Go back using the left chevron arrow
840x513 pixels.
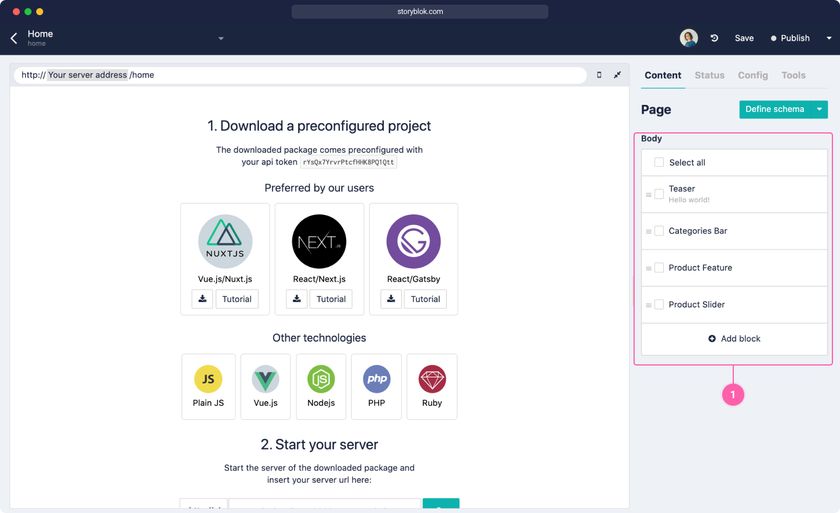(x=14, y=38)
